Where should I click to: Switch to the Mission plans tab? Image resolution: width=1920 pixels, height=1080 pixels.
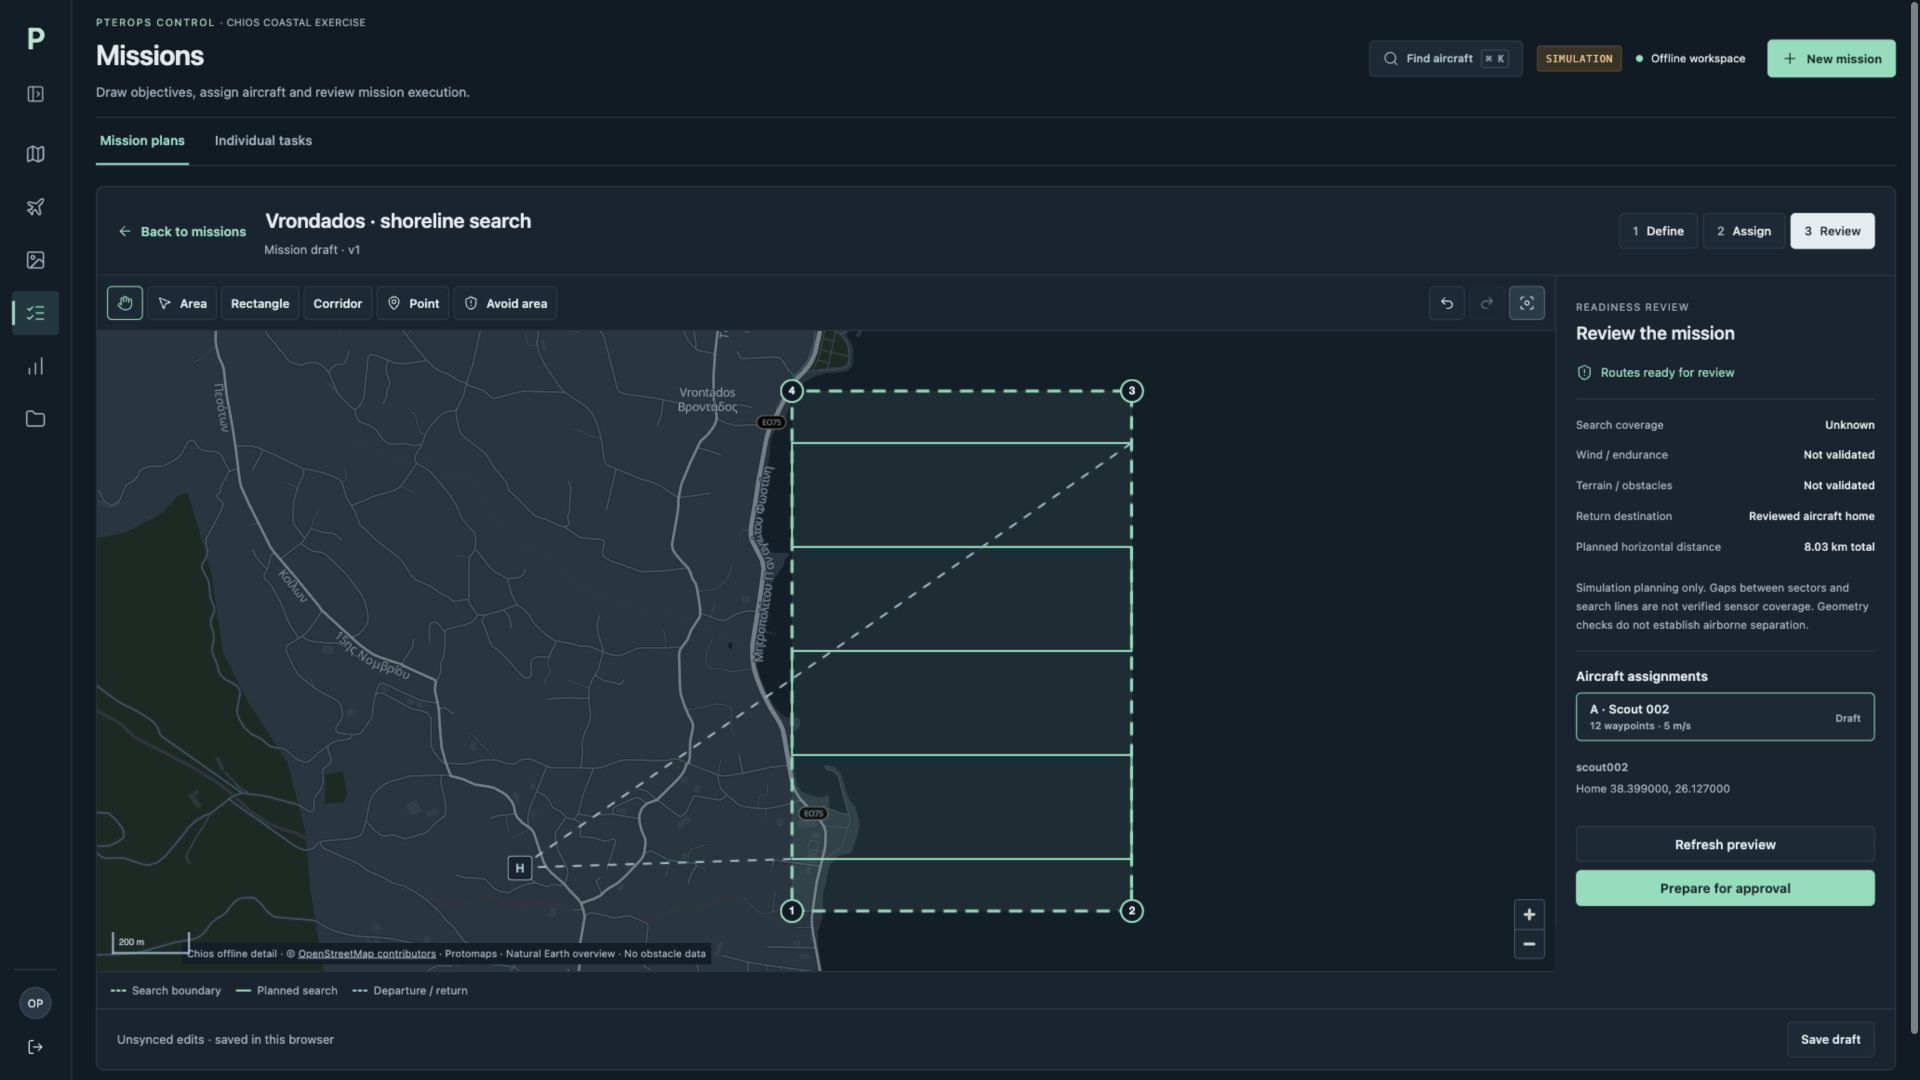pos(142,141)
